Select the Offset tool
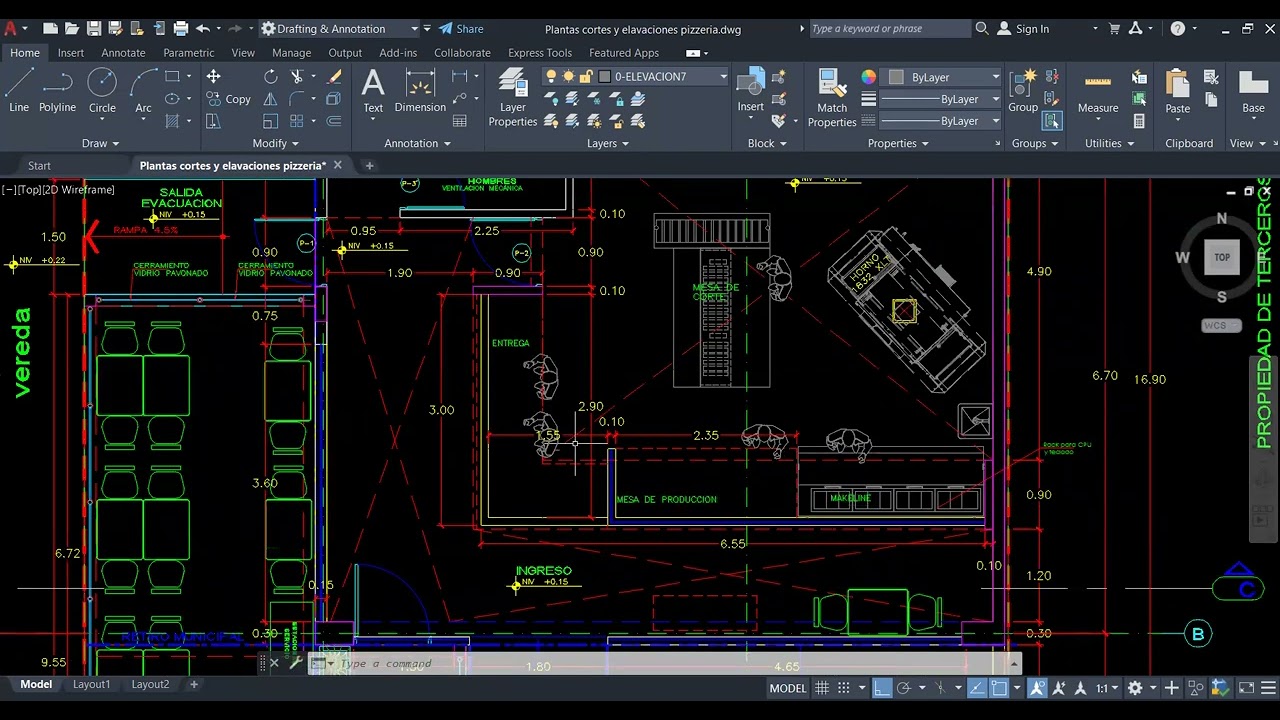Viewport: 1280px width, 720px height. pyautogui.click(x=334, y=121)
